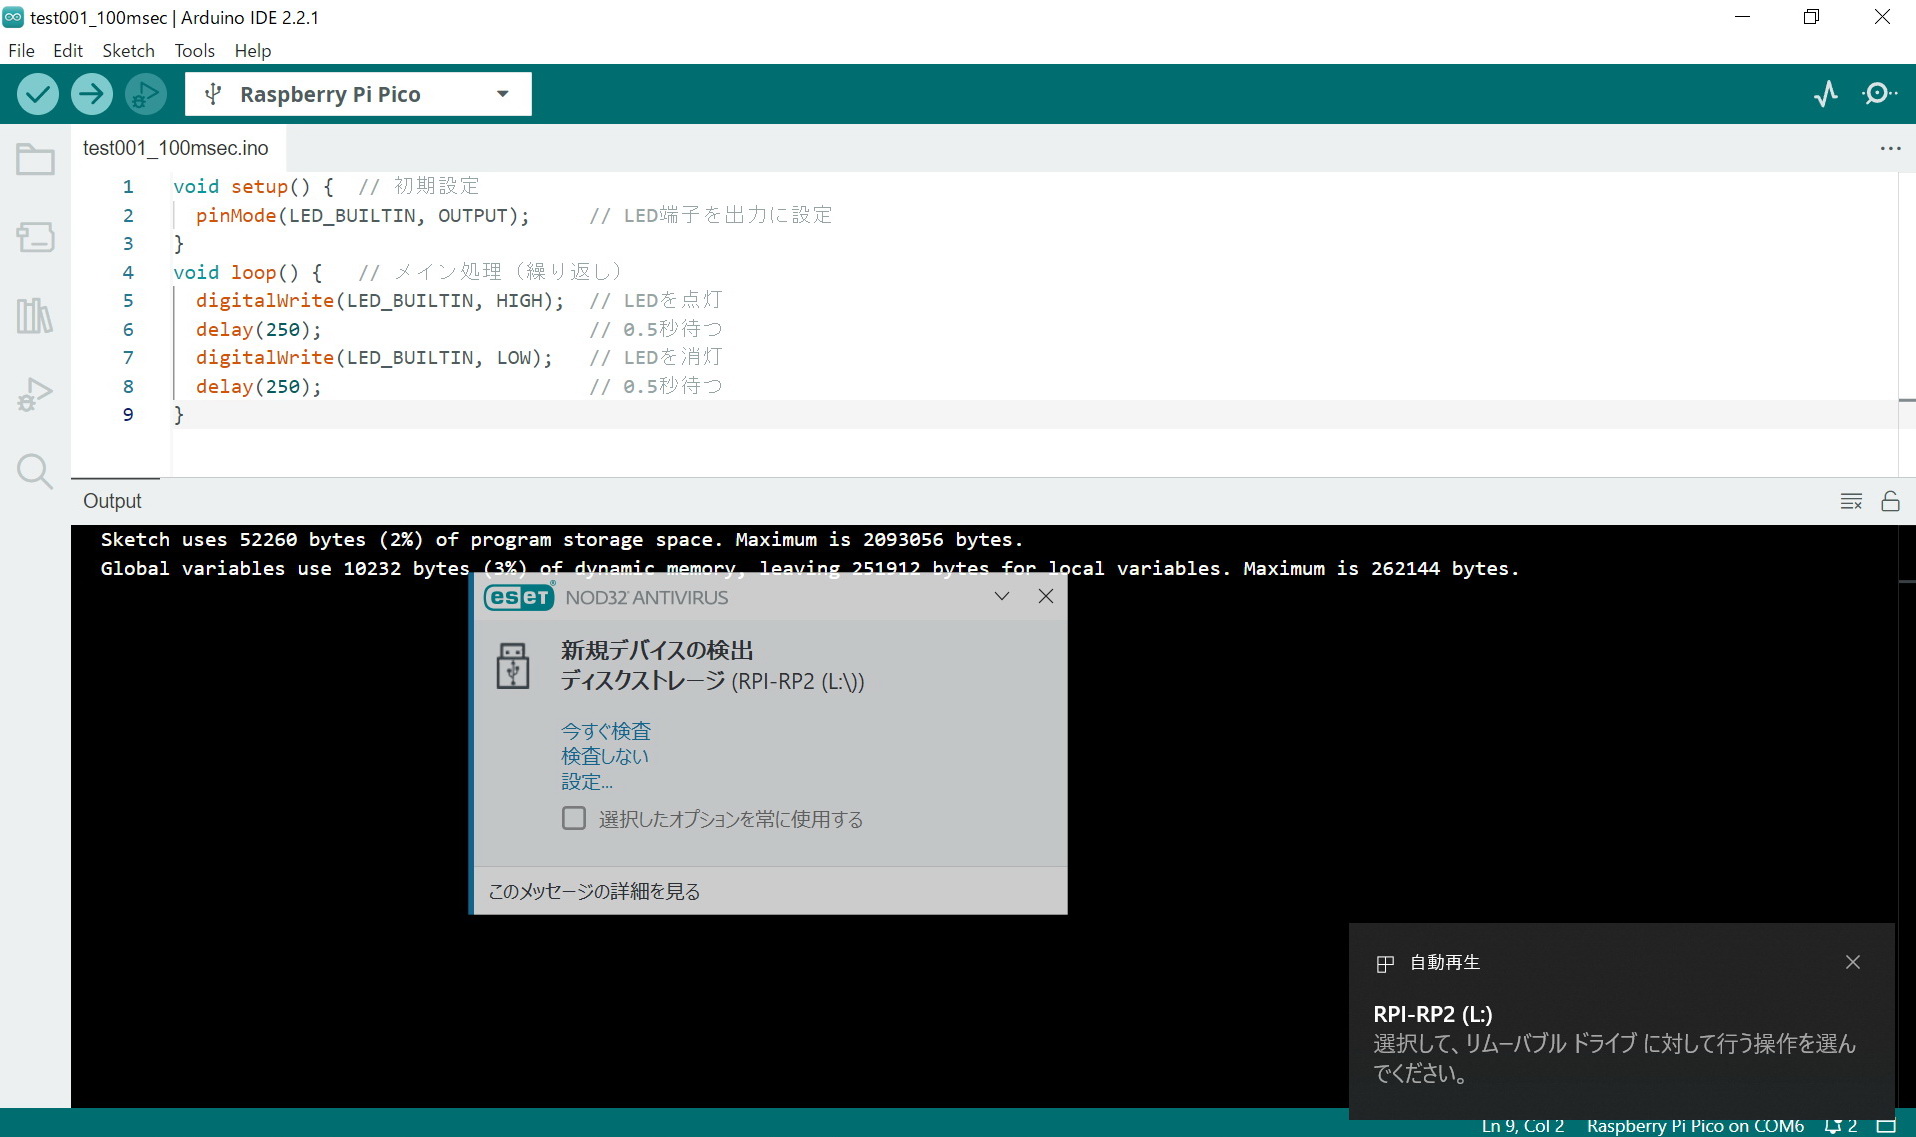Viewport: 1916px width, 1137px height.
Task: Click the Ln 9, Col 2 cursor position indicator
Action: pos(1522,1125)
